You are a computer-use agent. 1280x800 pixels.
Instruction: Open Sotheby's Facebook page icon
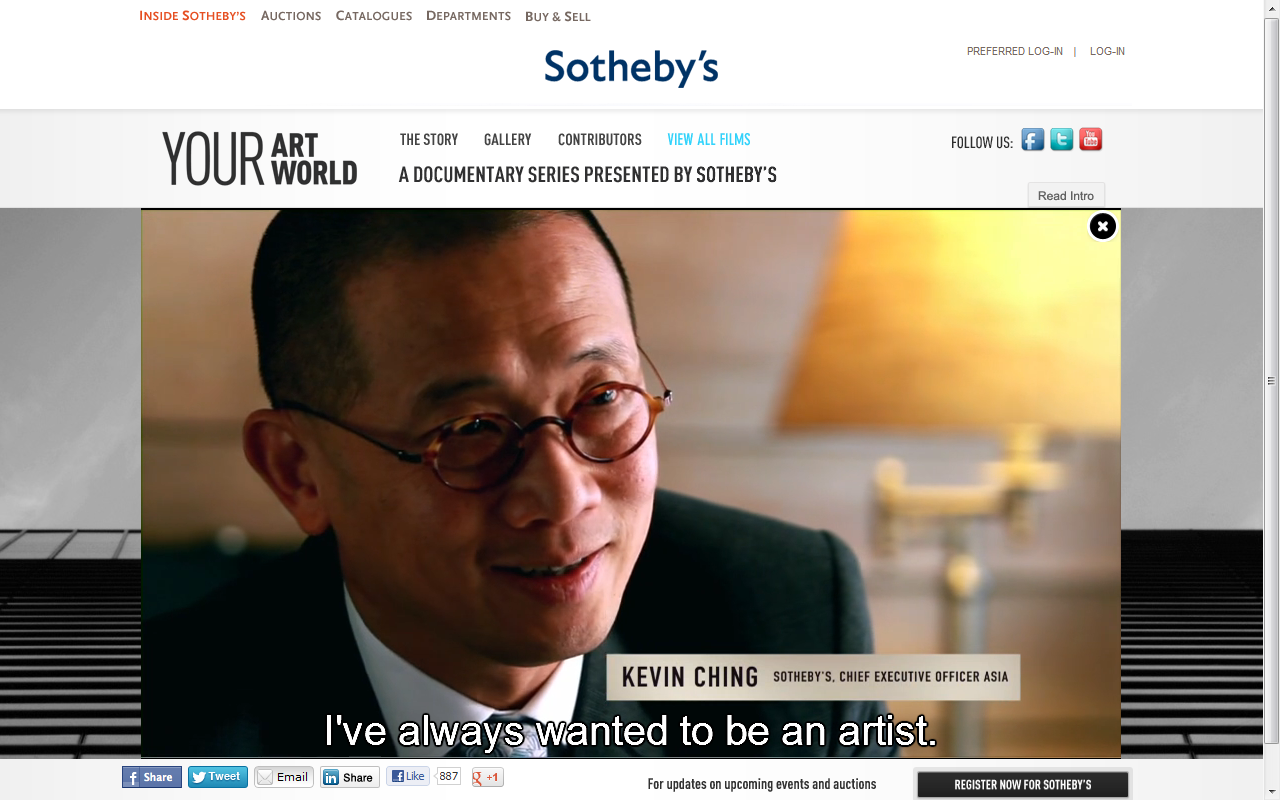click(x=1033, y=140)
